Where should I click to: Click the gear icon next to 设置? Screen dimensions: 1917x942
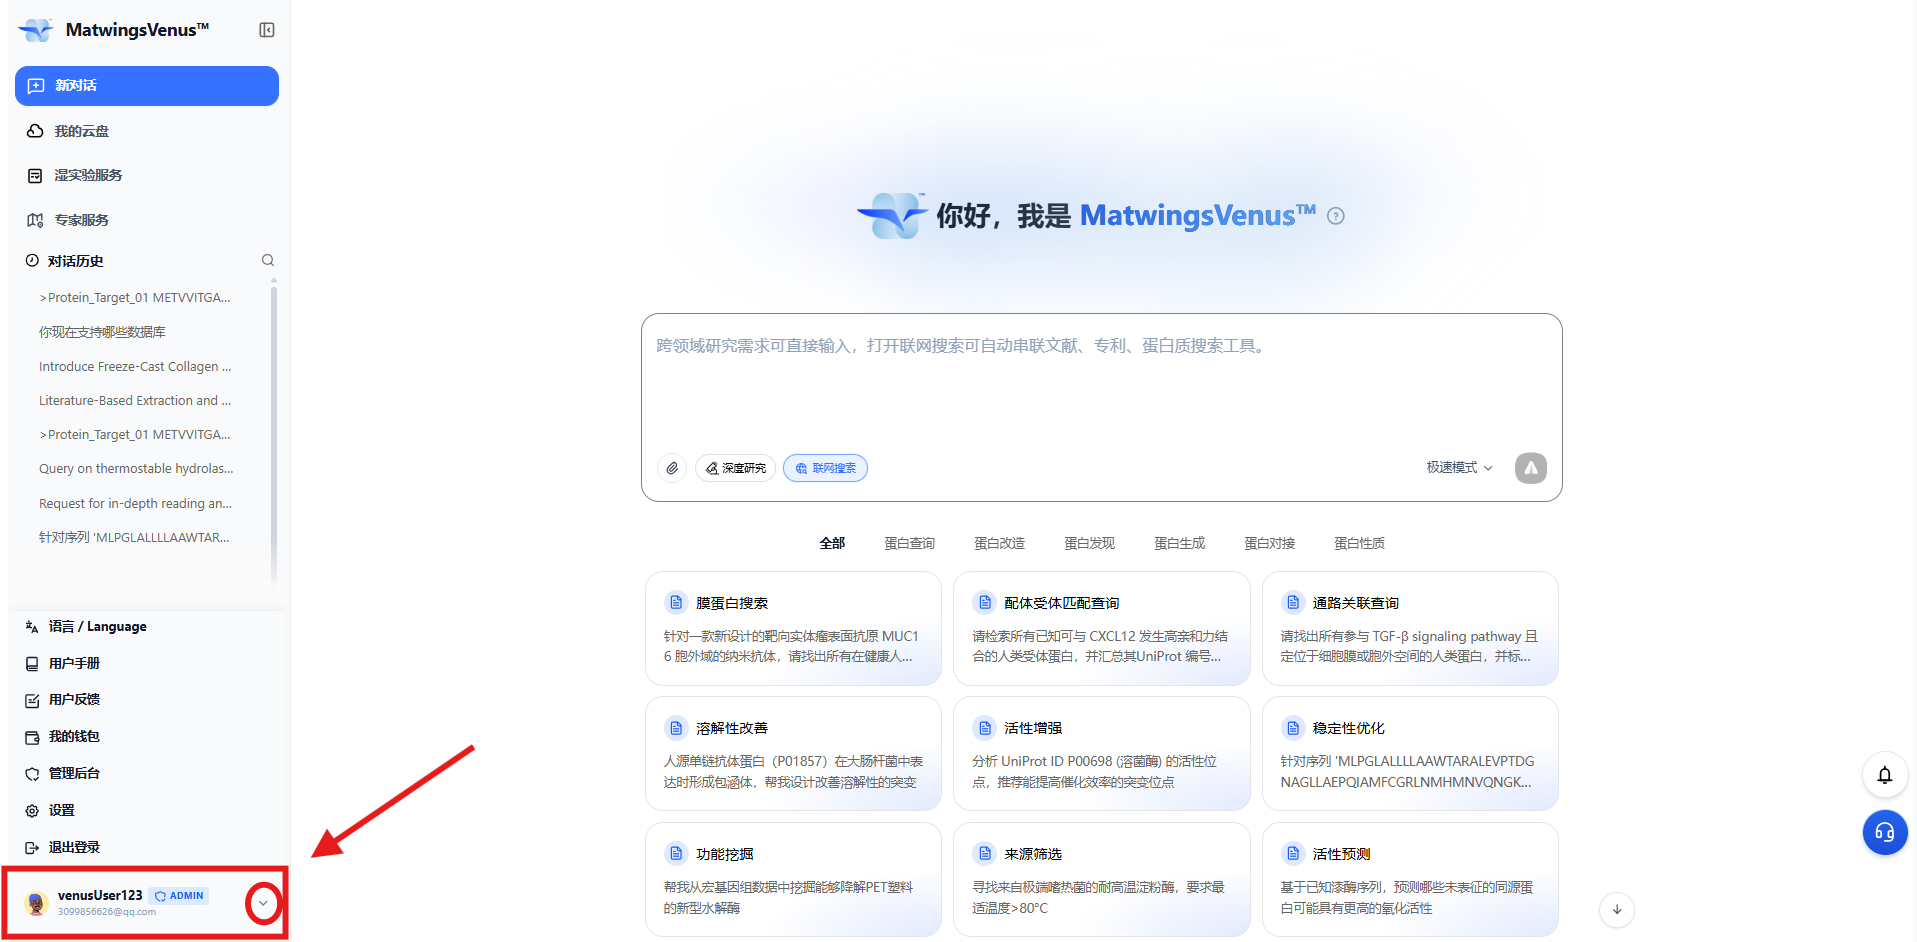point(32,811)
